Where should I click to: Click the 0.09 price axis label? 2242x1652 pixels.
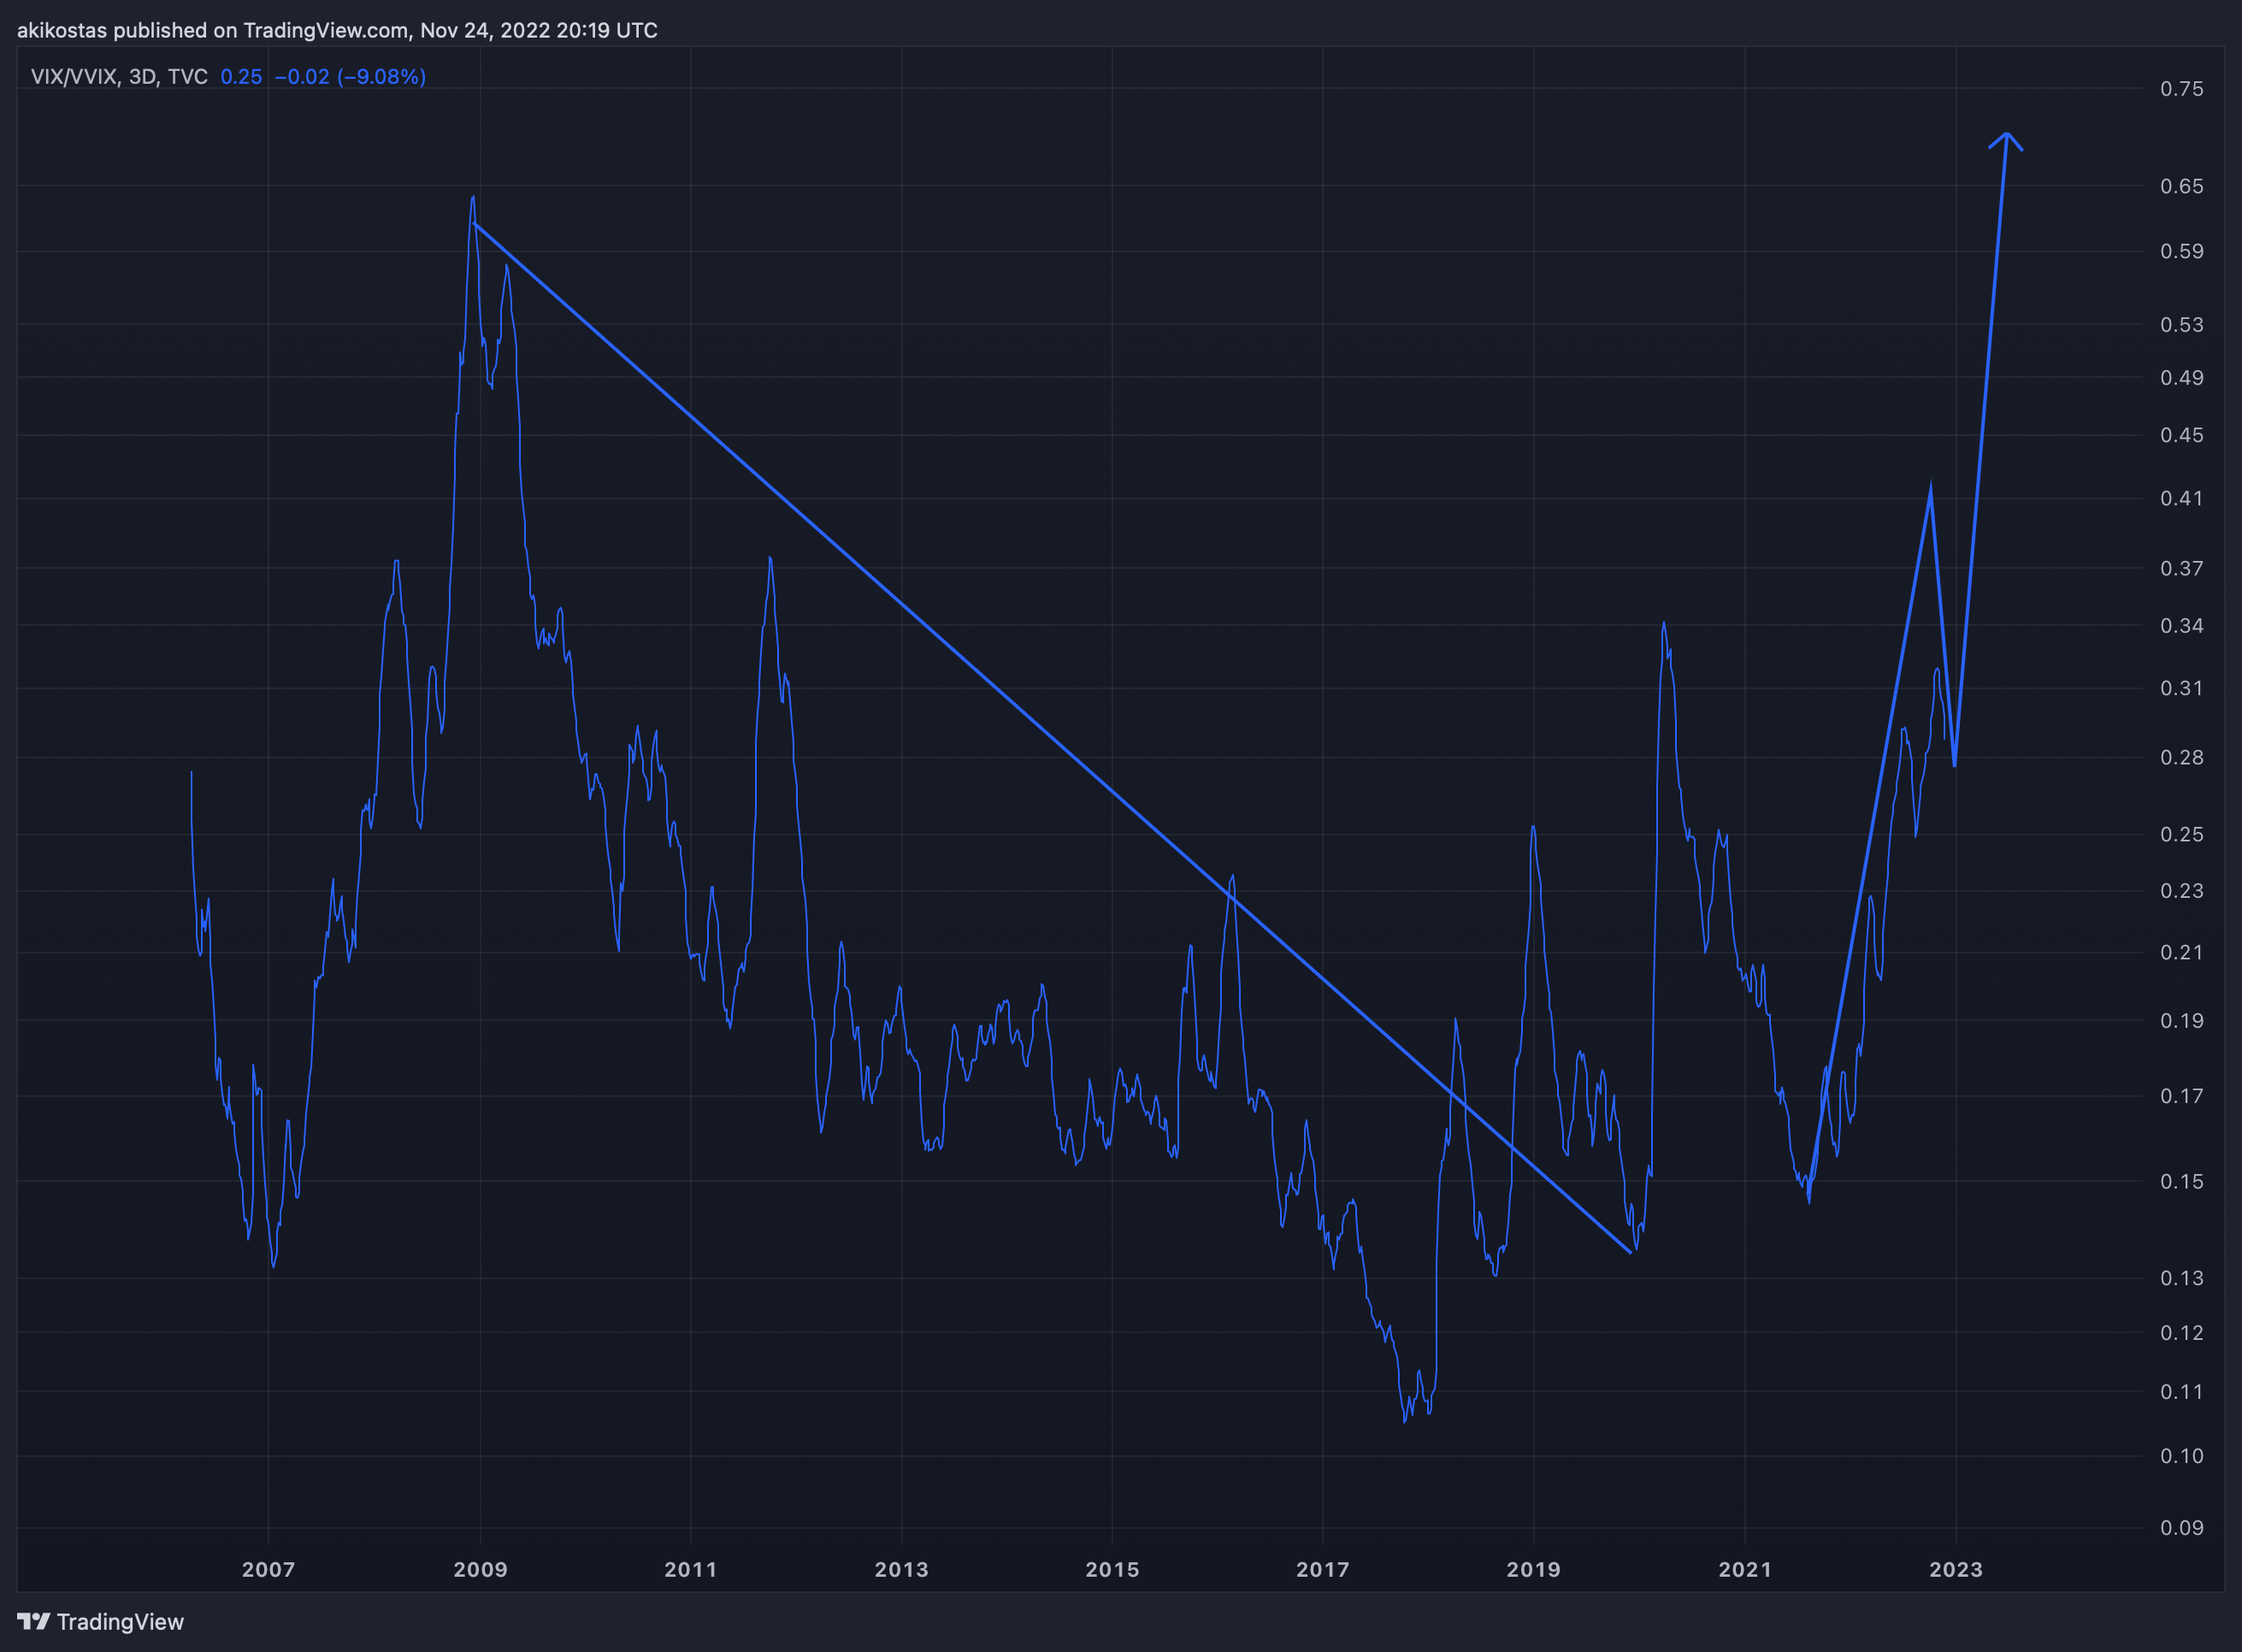point(2182,1527)
